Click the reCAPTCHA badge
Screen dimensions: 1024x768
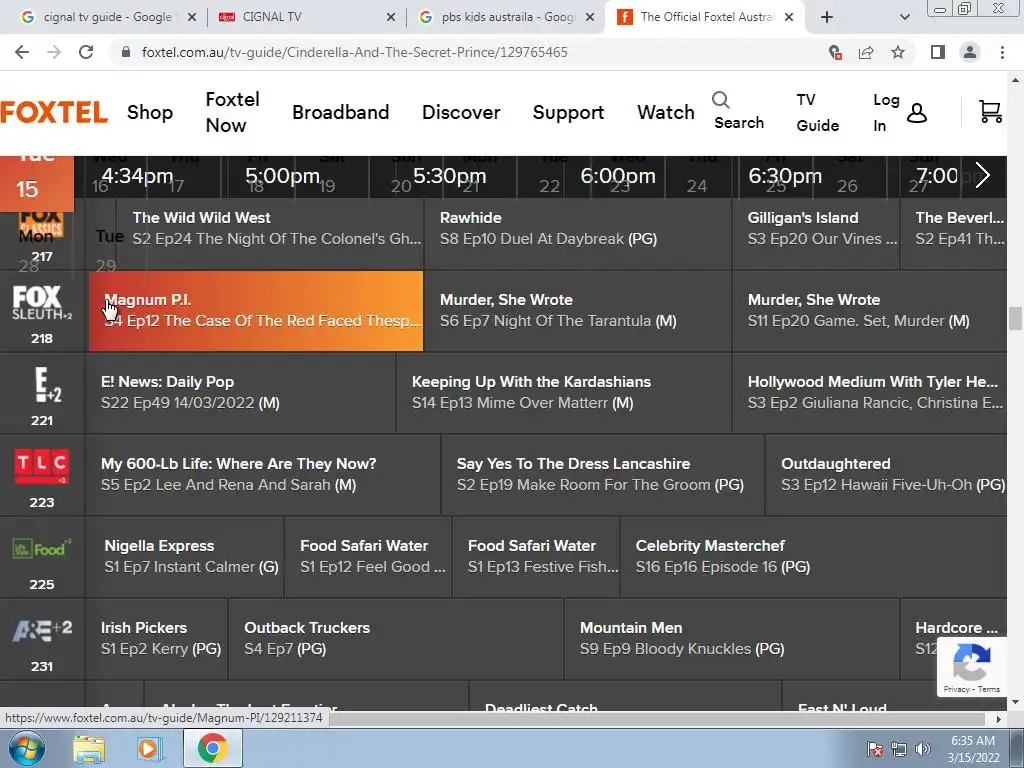[971, 667]
